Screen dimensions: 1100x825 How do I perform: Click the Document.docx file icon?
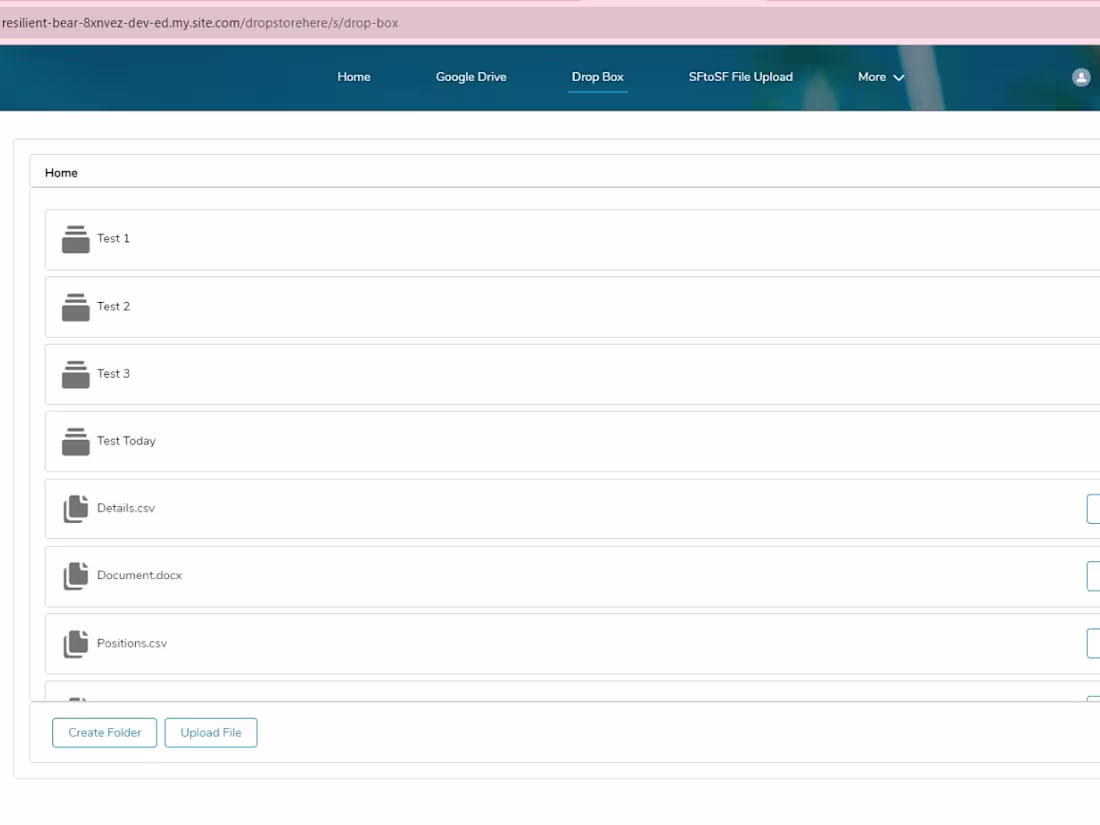coord(75,575)
